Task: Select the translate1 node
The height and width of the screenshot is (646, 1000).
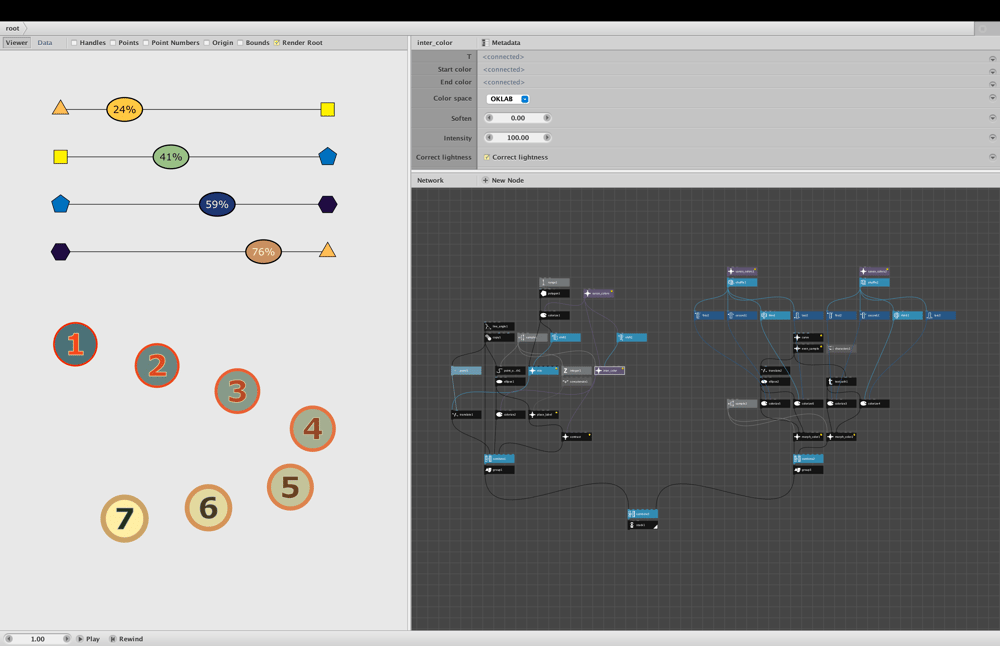Action: (466, 415)
